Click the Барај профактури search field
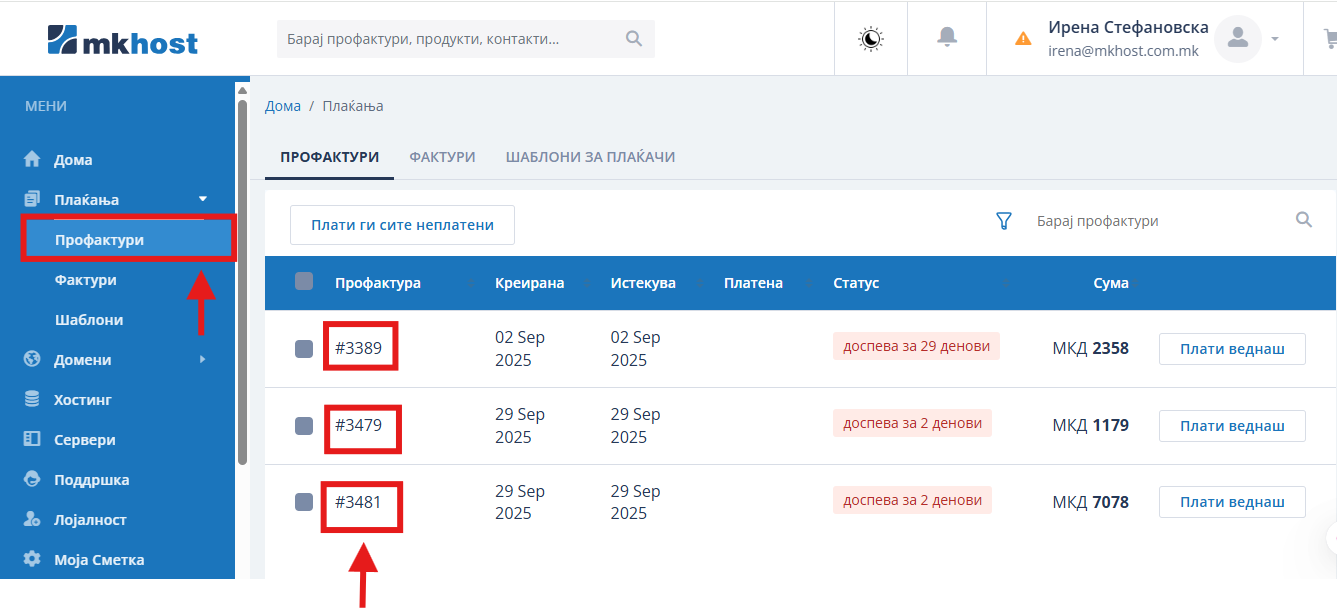1337x609 pixels. pyautogui.click(x=1160, y=221)
